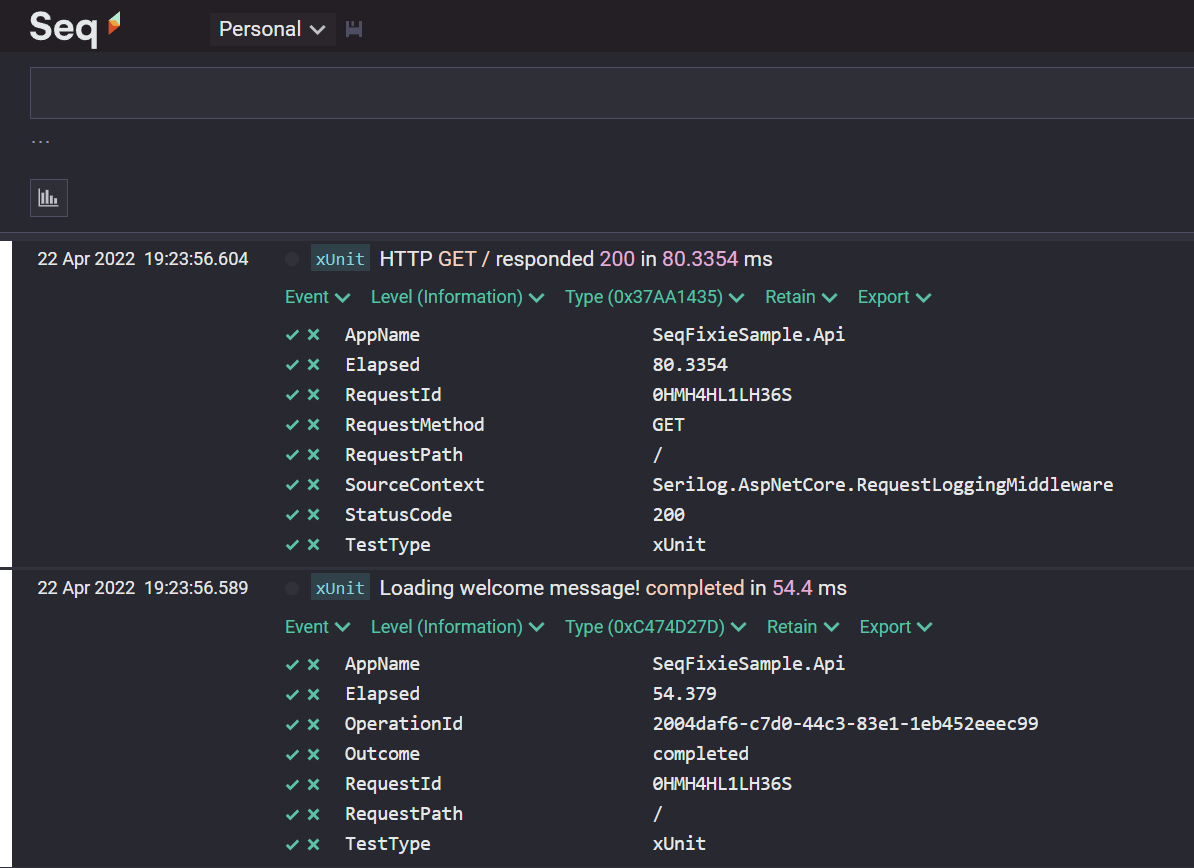Click checkmark to filter OperationId
Image resolution: width=1194 pixels, height=868 pixels.
tap(292, 724)
